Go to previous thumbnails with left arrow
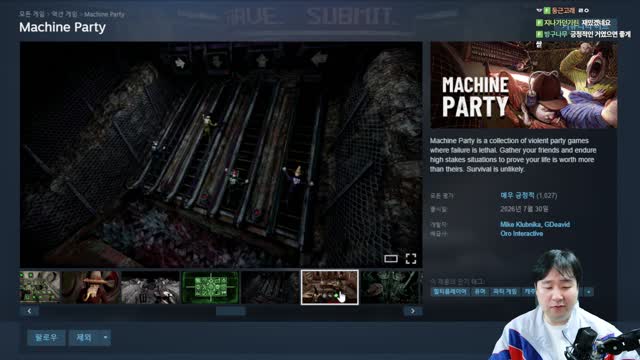 [29, 311]
